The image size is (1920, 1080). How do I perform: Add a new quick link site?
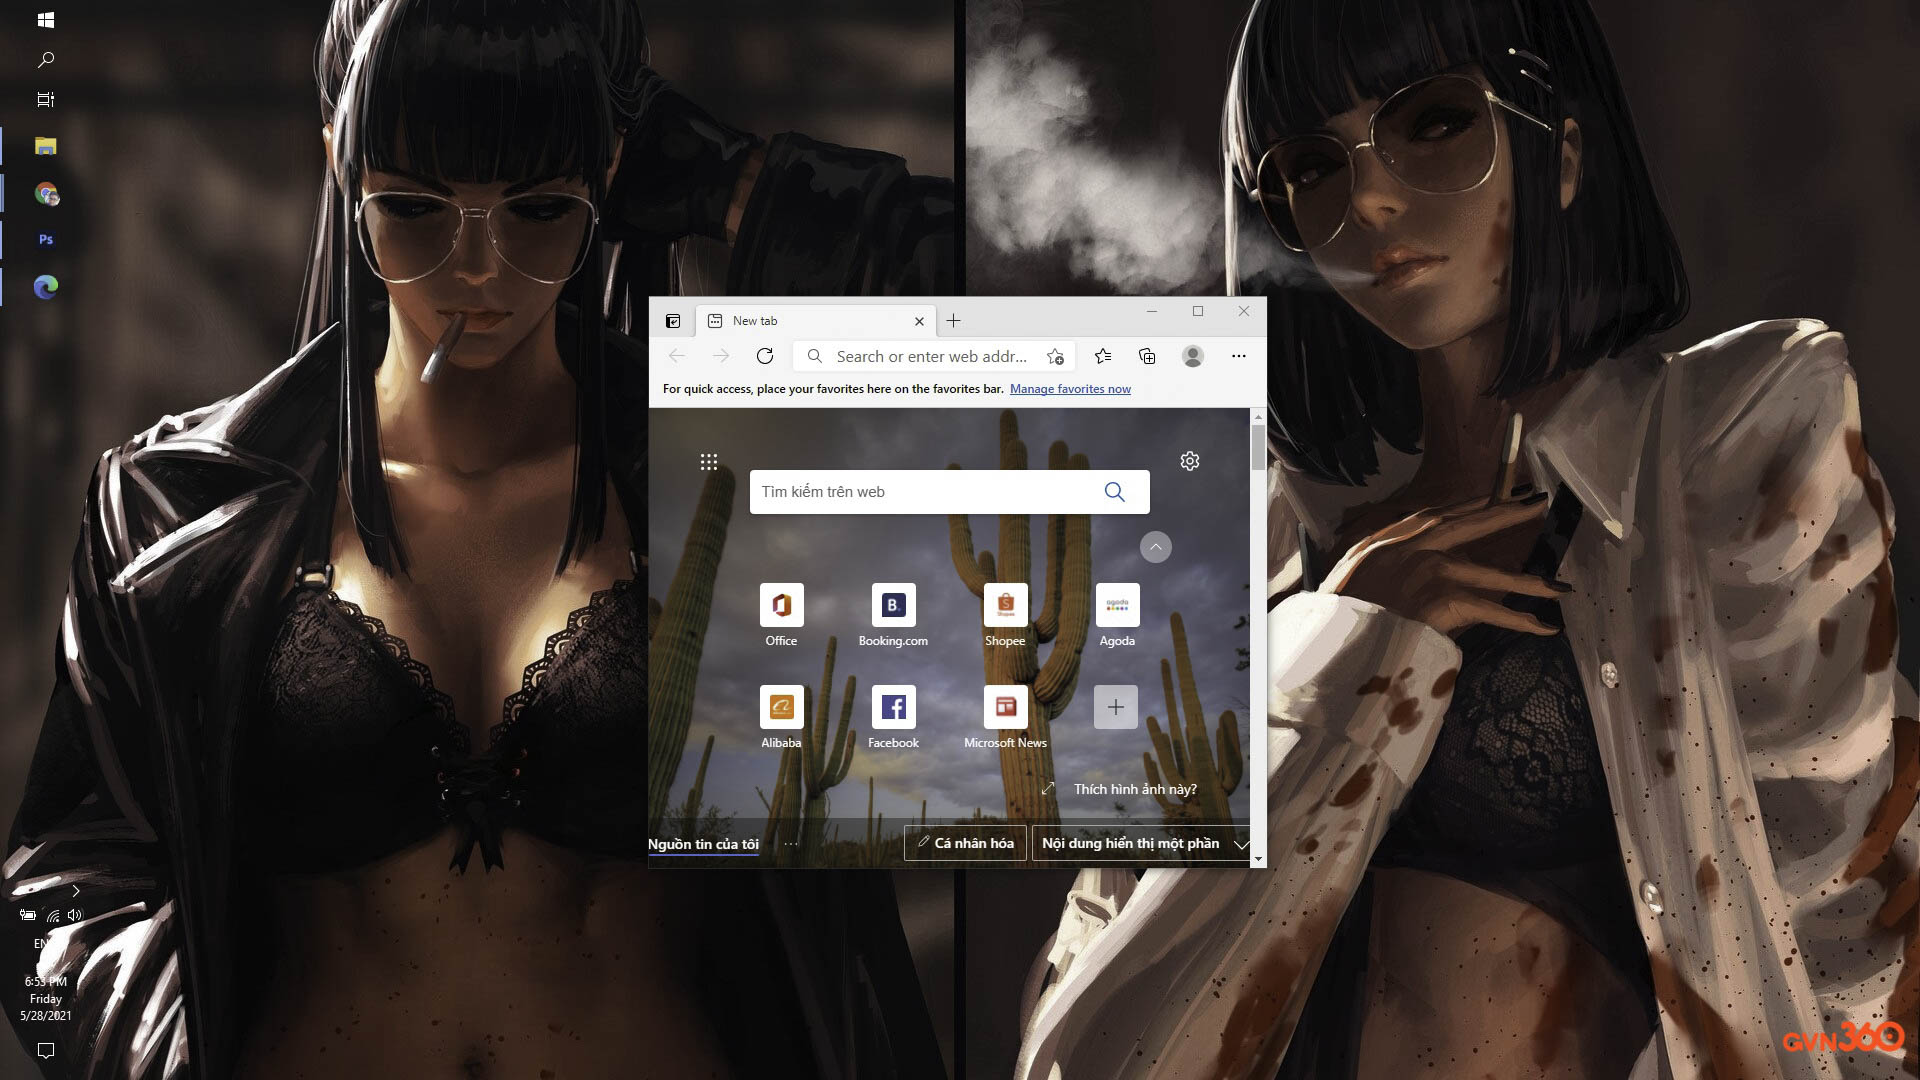tap(1116, 707)
